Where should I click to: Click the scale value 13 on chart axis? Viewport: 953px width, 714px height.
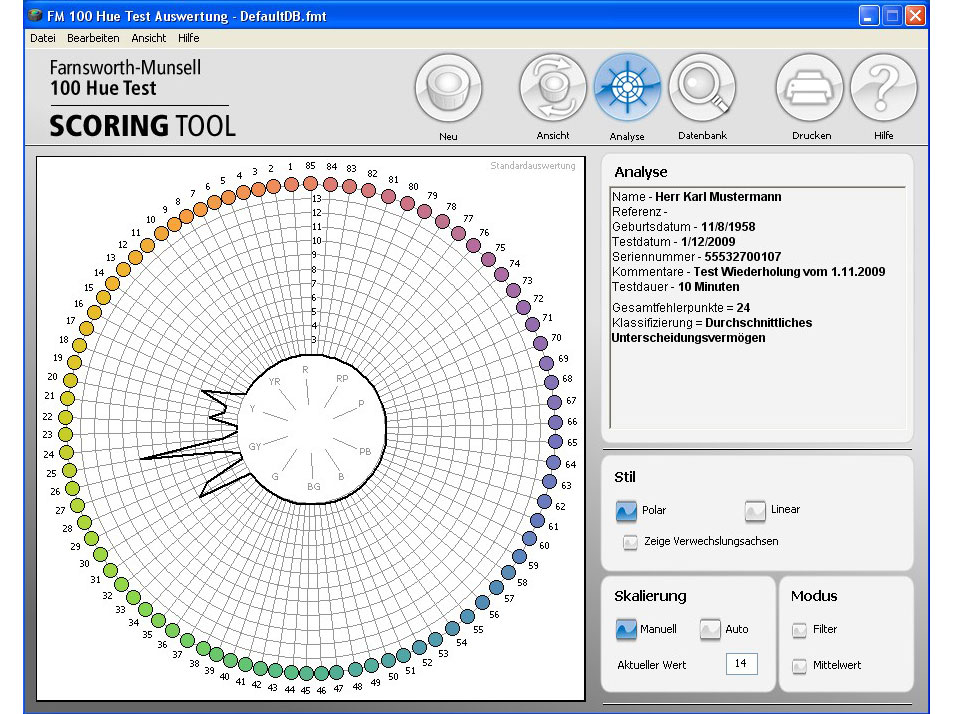pyautogui.click(x=317, y=199)
